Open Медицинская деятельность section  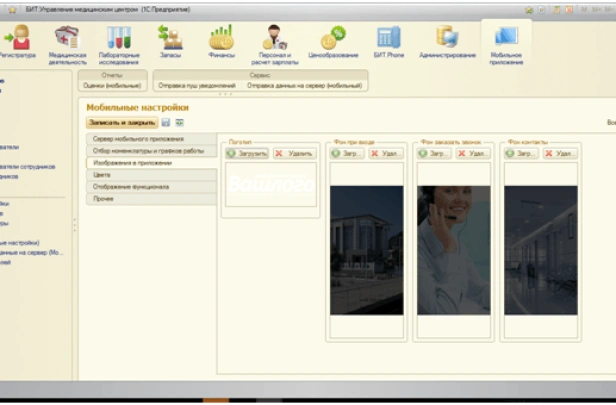pos(67,44)
